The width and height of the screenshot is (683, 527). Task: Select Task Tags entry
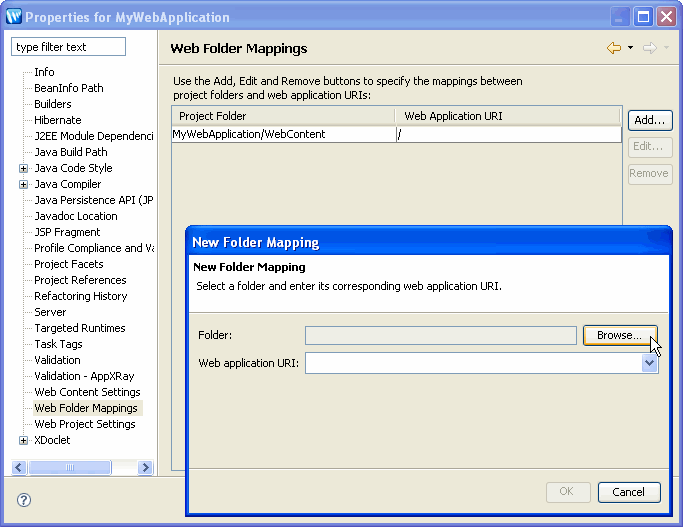pos(58,344)
